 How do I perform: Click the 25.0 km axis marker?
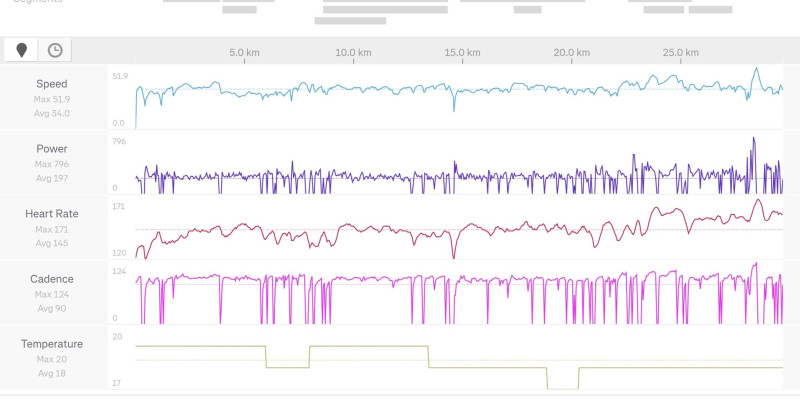pos(681,53)
